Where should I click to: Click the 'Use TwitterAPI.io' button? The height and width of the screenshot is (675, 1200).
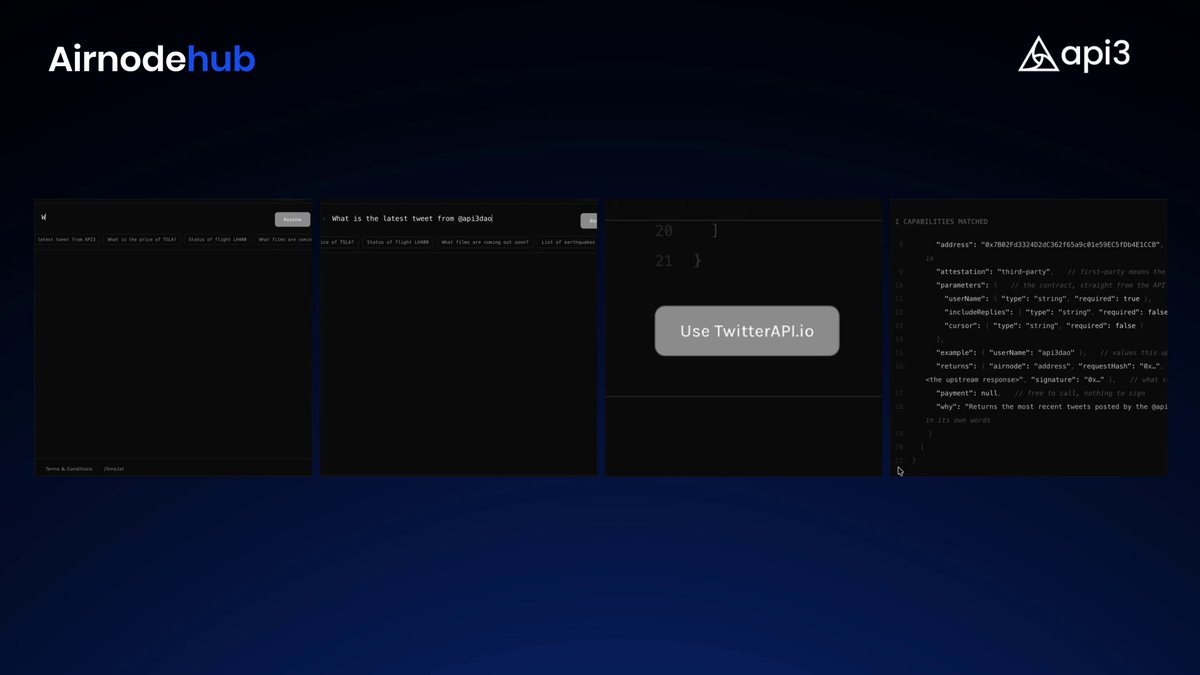click(747, 331)
